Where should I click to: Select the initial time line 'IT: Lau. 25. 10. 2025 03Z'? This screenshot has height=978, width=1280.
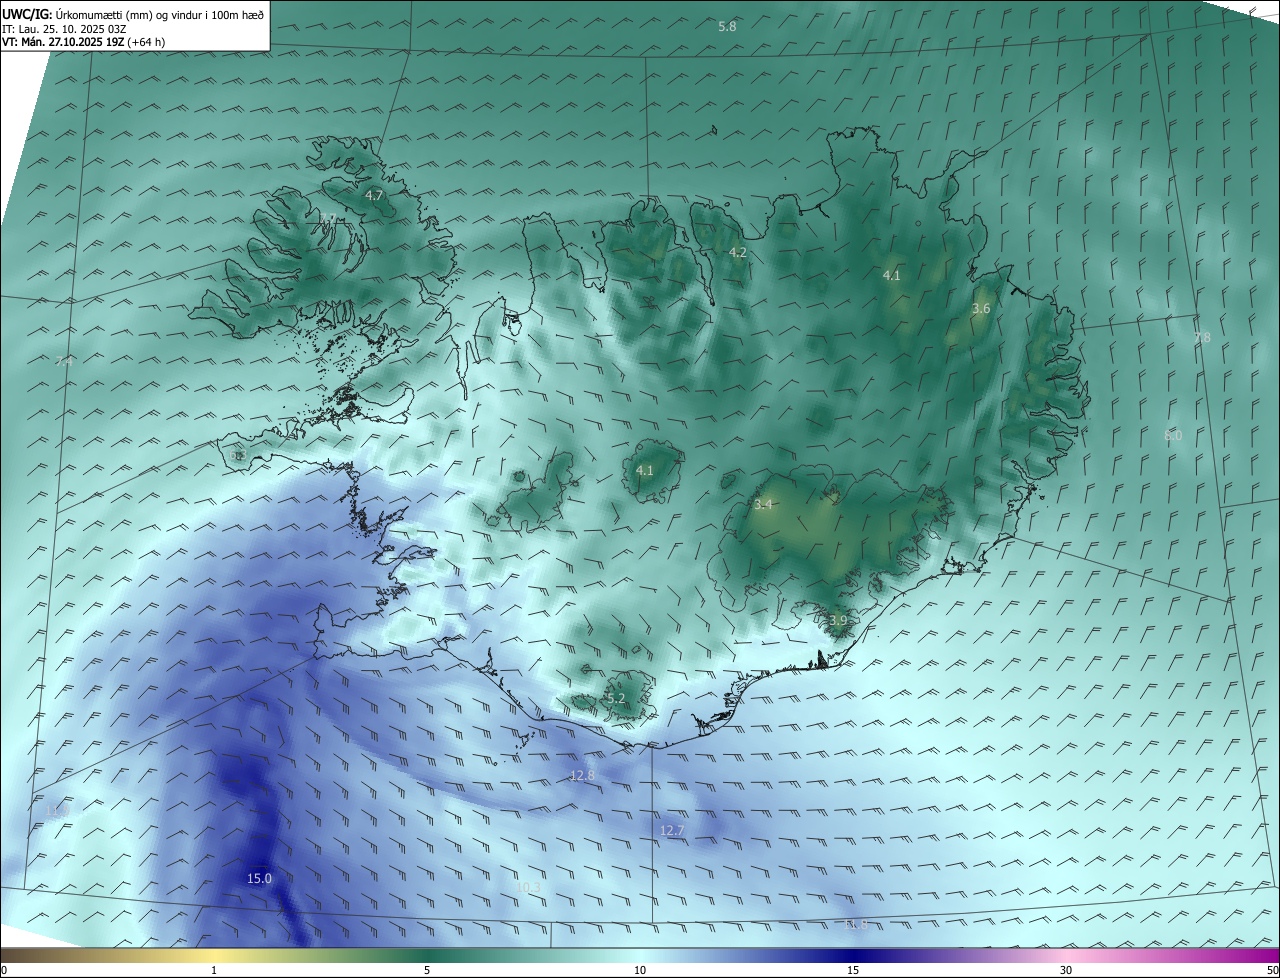point(64,28)
